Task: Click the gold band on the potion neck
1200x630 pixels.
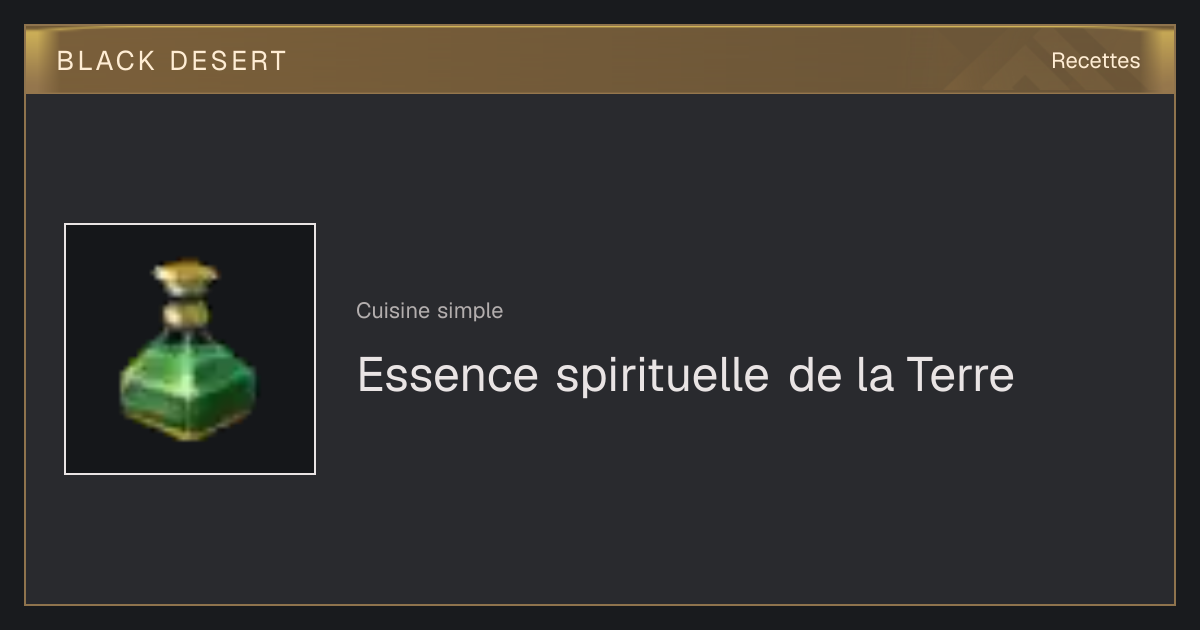Action: (186, 314)
